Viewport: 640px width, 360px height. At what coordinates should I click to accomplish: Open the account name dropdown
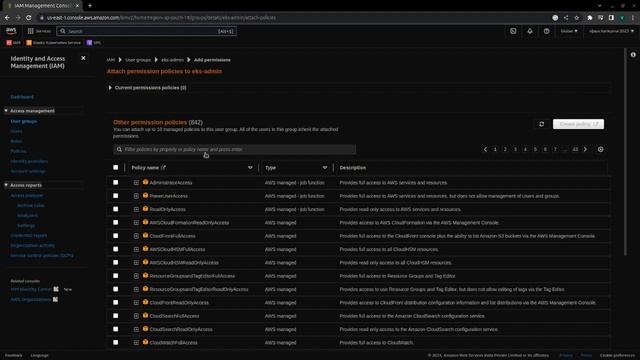click(611, 31)
